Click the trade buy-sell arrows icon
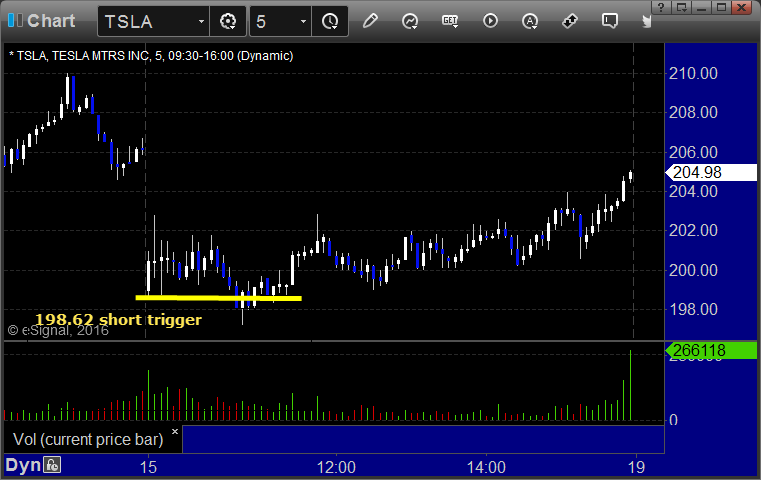761x480 pixels. (x=570, y=21)
